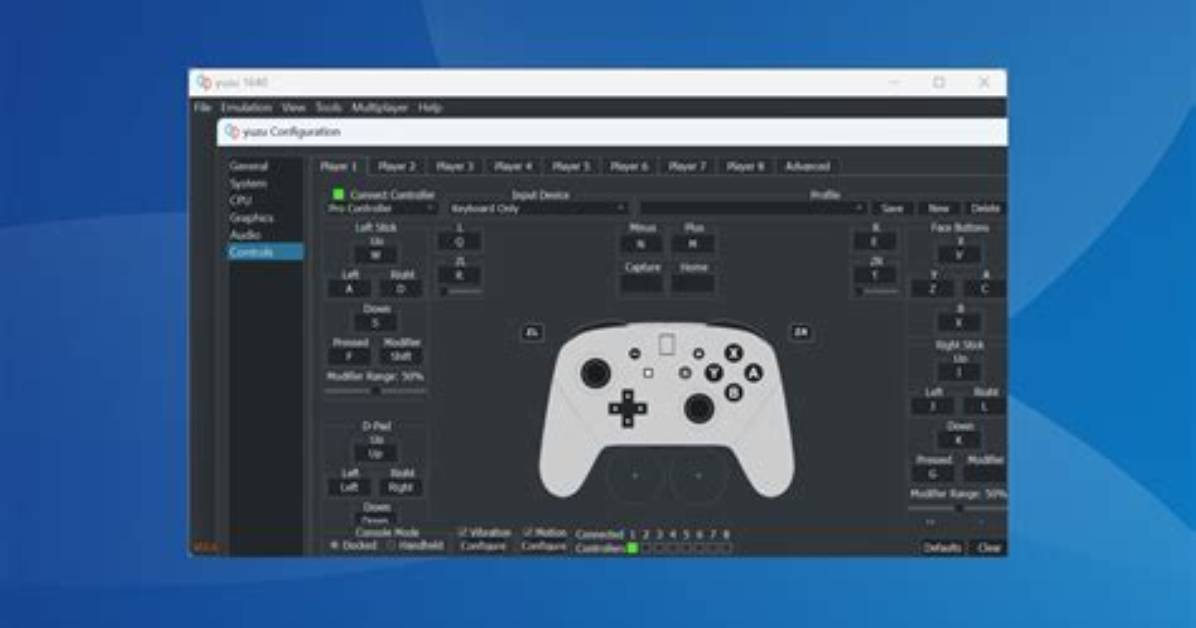1196x628 pixels.
Task: Adjust the ZL trigger threshold slider
Action: point(460,292)
